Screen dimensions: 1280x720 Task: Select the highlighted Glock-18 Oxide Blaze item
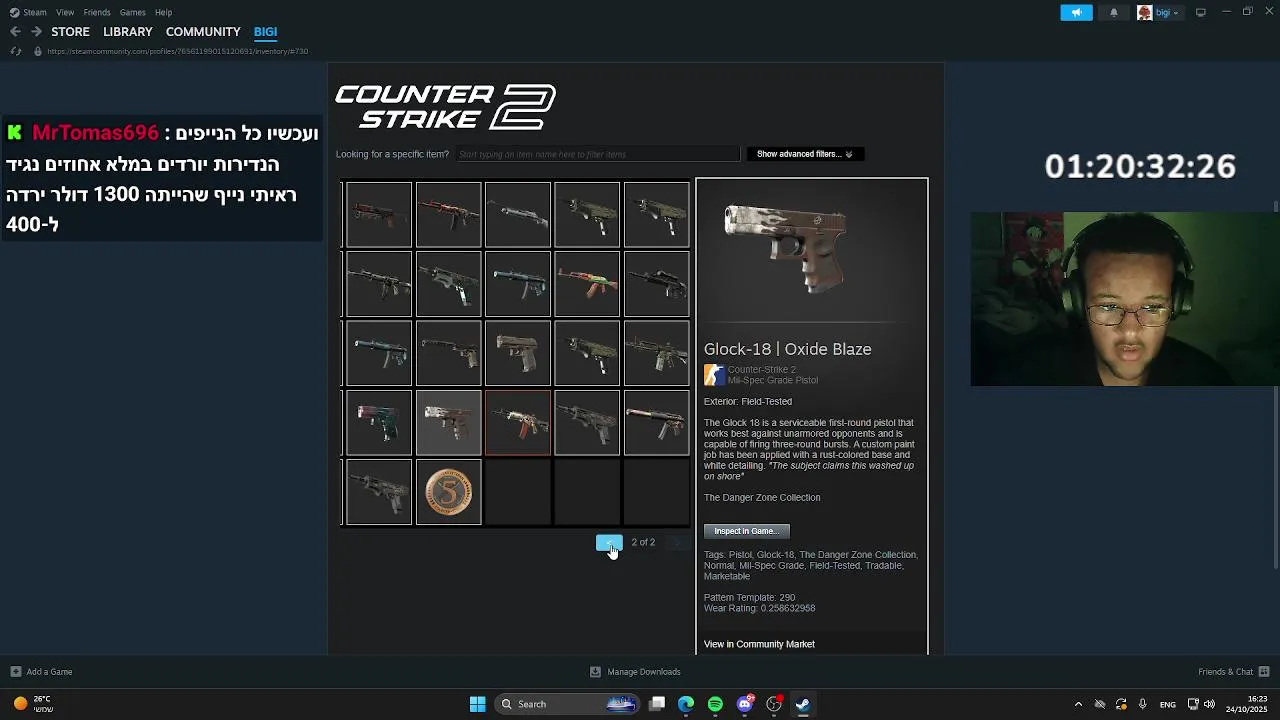click(x=449, y=423)
